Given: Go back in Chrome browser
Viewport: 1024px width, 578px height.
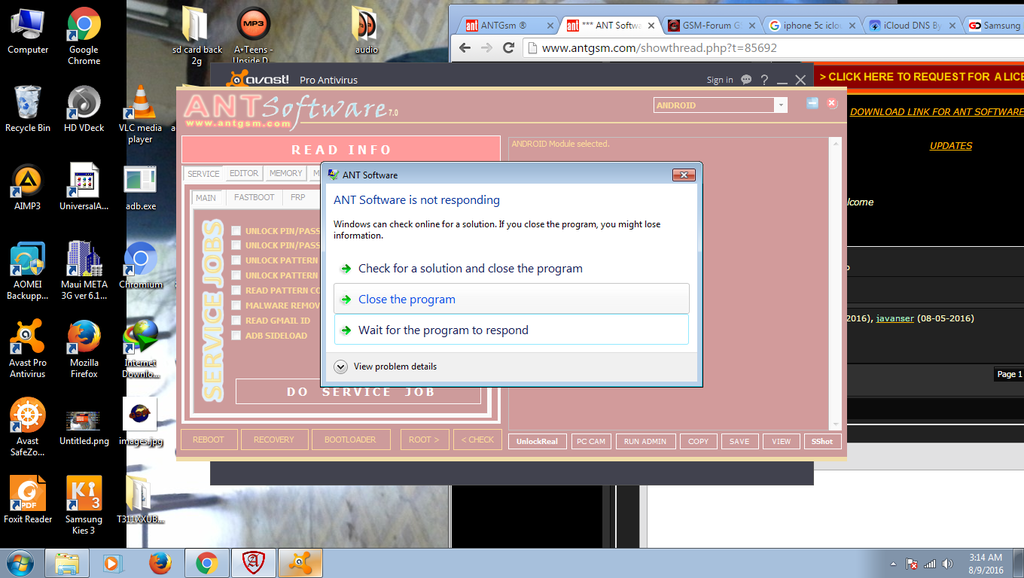Looking at the screenshot, I should [465, 48].
